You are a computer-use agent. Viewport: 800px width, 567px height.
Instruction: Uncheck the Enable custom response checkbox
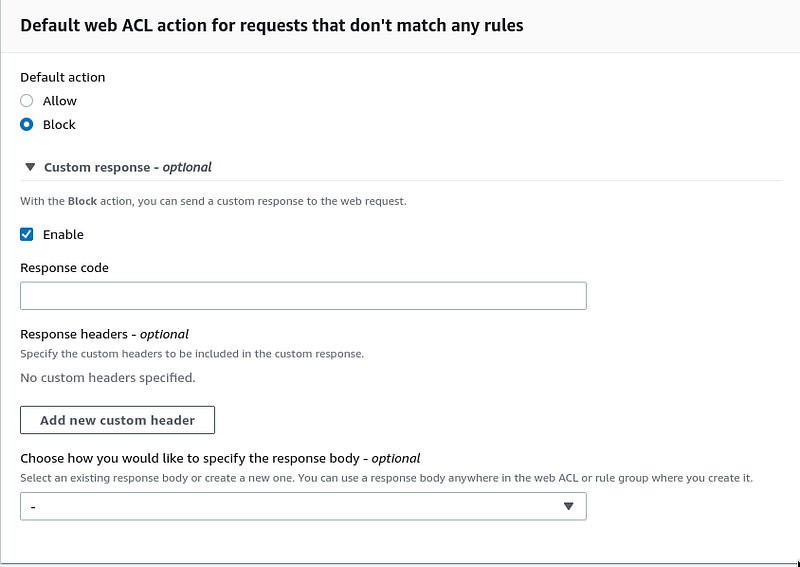[x=27, y=234]
